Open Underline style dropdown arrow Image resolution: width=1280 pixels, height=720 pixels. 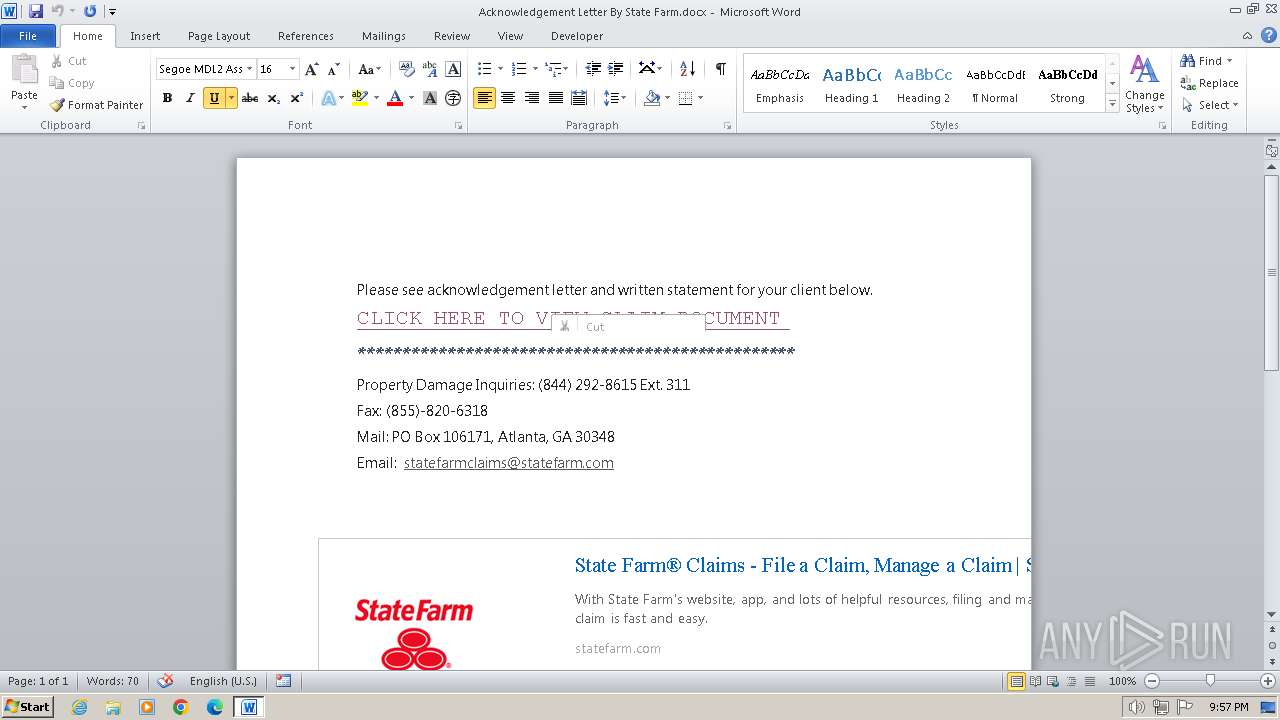231,98
